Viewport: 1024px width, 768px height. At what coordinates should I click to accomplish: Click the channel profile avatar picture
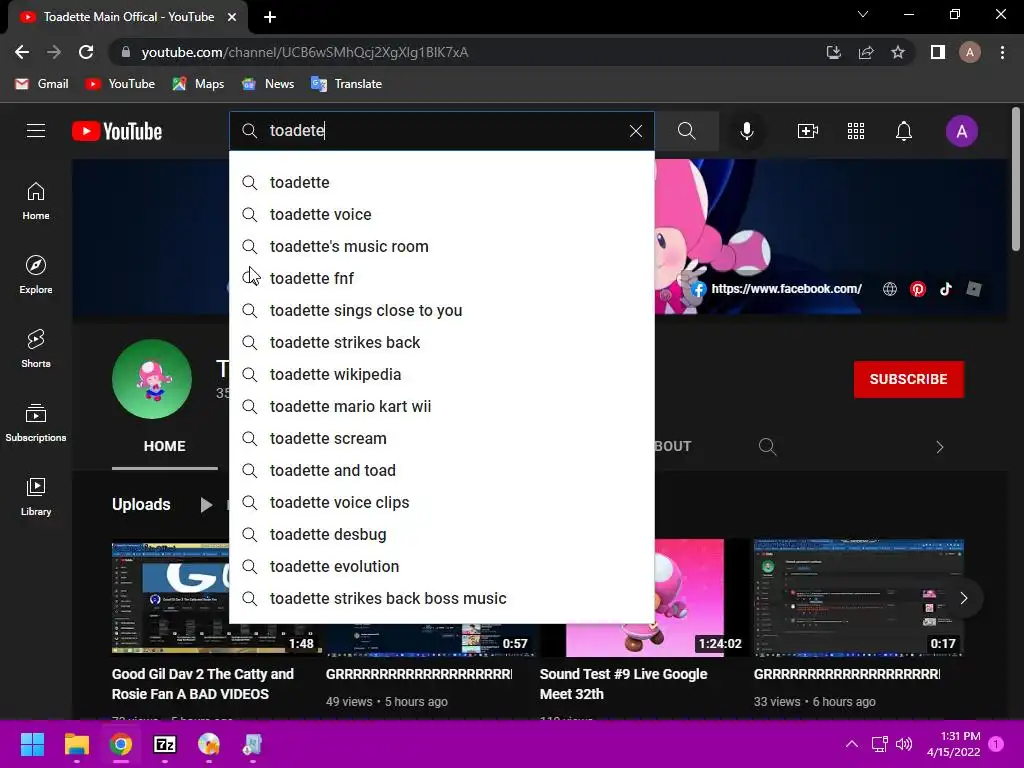[152, 379]
